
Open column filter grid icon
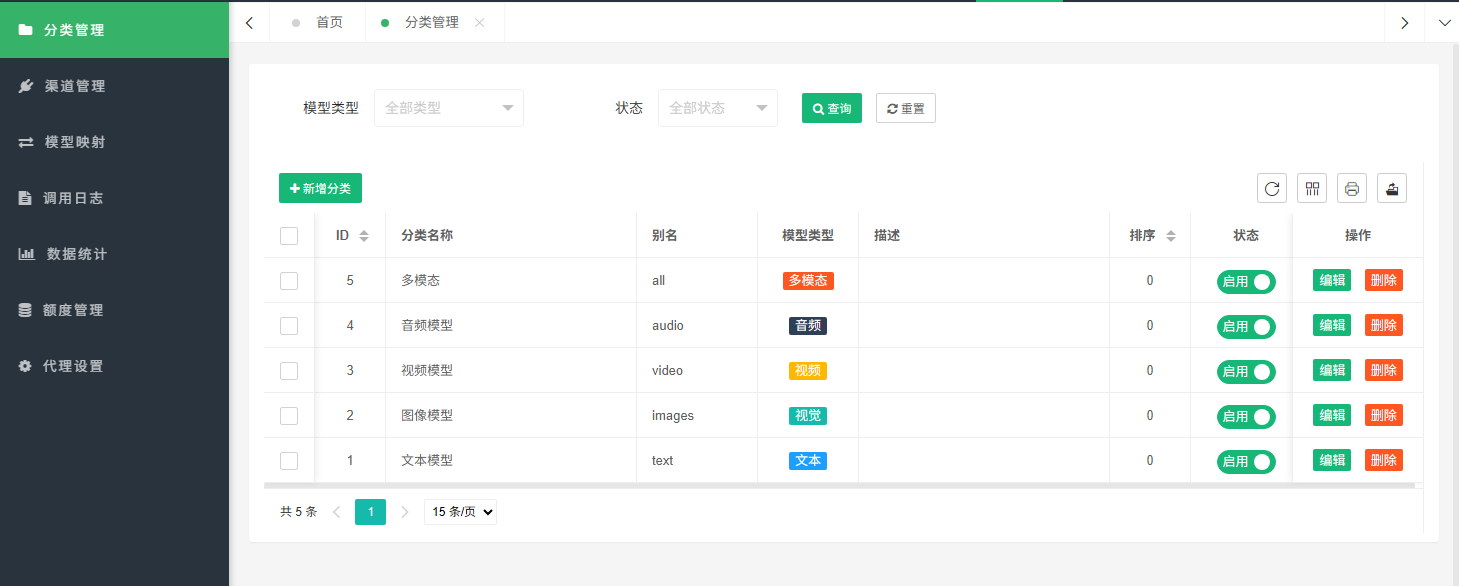tap(1312, 188)
